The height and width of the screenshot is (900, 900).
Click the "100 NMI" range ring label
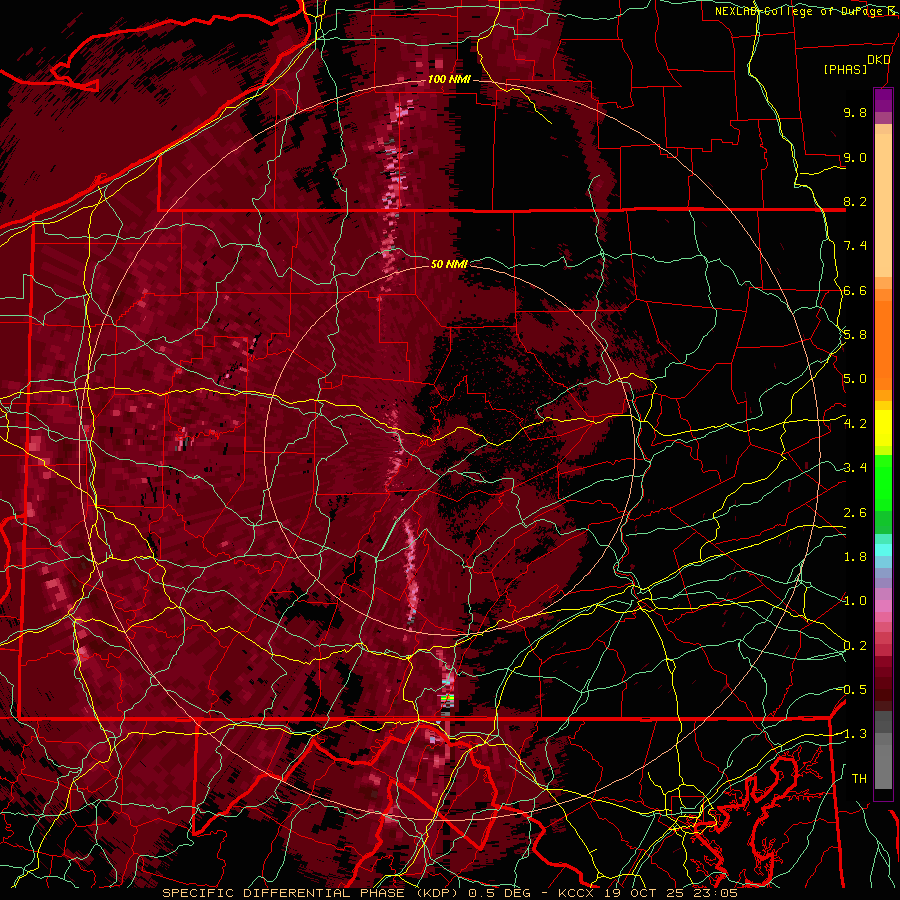(x=449, y=79)
